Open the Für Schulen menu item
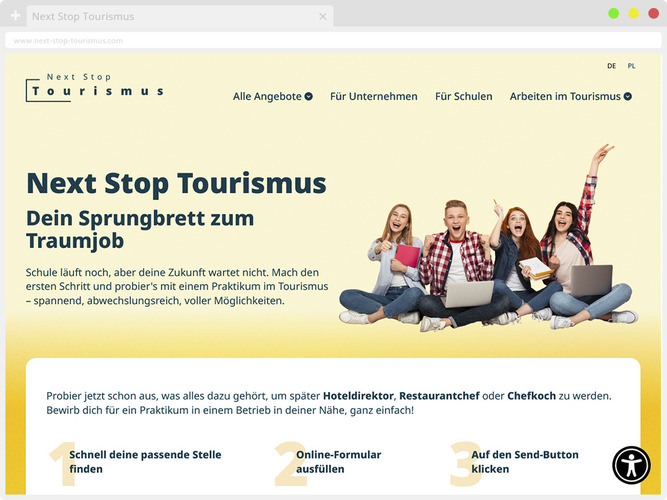The height and width of the screenshot is (500, 667). click(463, 97)
